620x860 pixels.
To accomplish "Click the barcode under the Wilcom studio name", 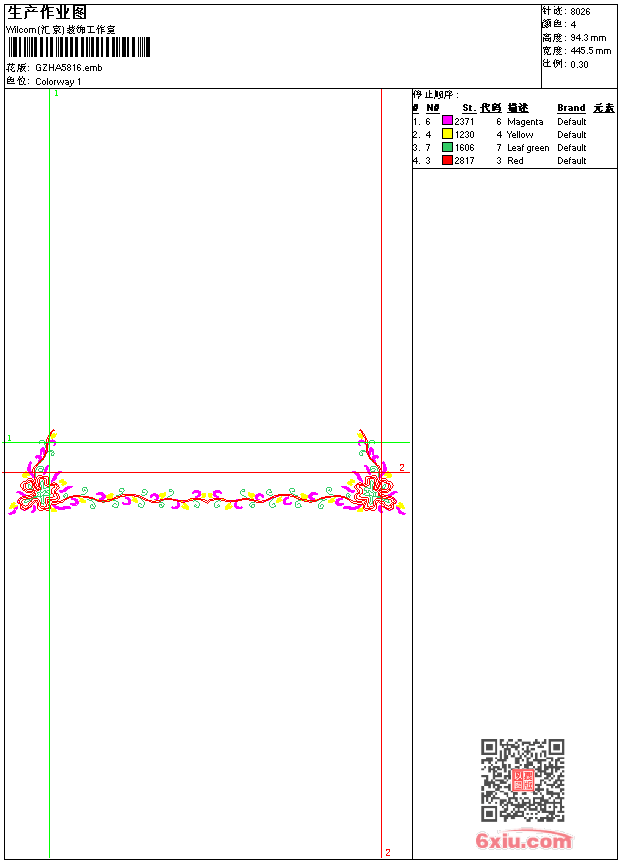I will (x=79, y=47).
